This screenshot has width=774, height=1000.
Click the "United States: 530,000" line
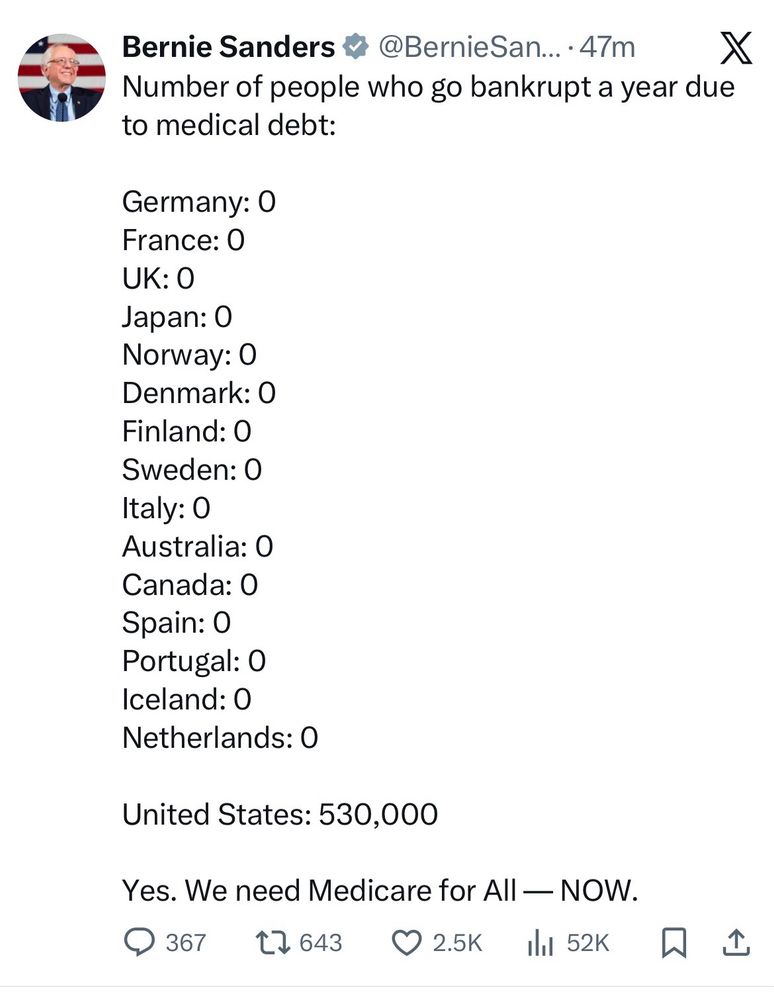[280, 814]
